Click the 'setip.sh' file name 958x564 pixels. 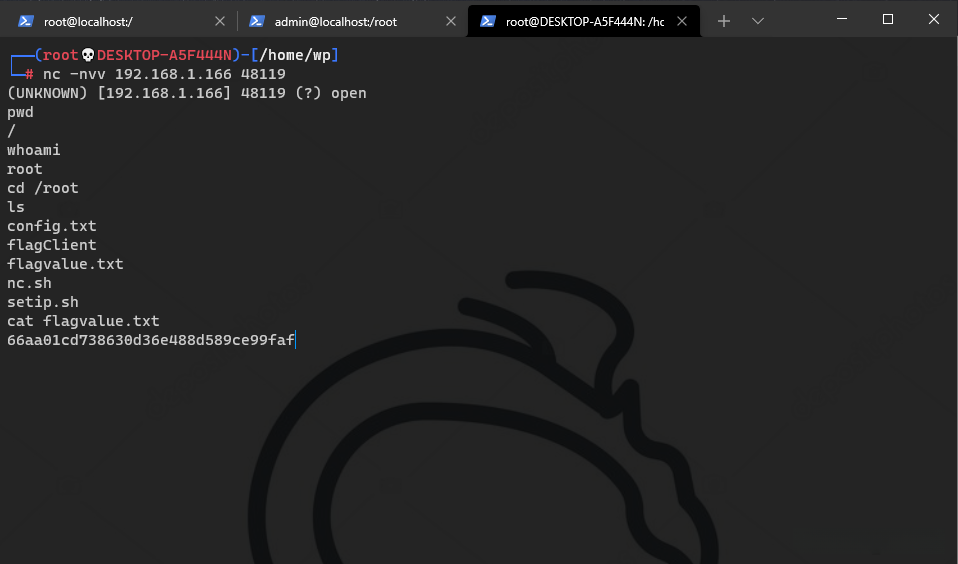[43, 302]
